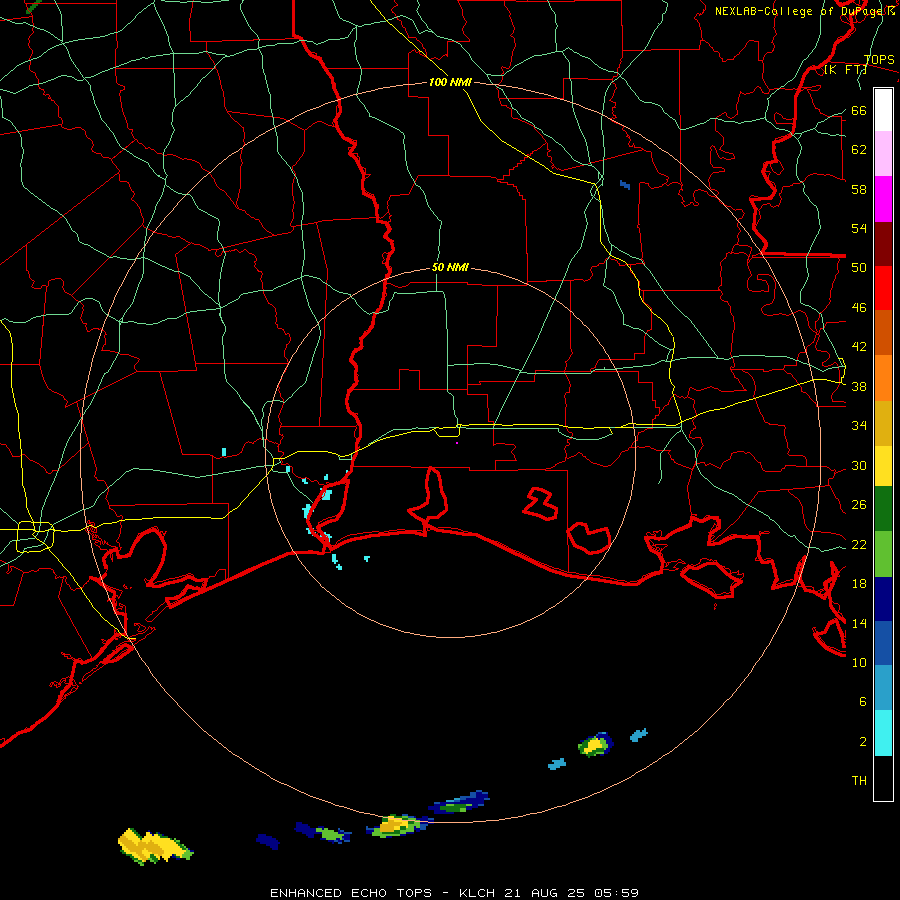Click the legend value "18"
Viewport: 900px width, 900px height.
[859, 584]
